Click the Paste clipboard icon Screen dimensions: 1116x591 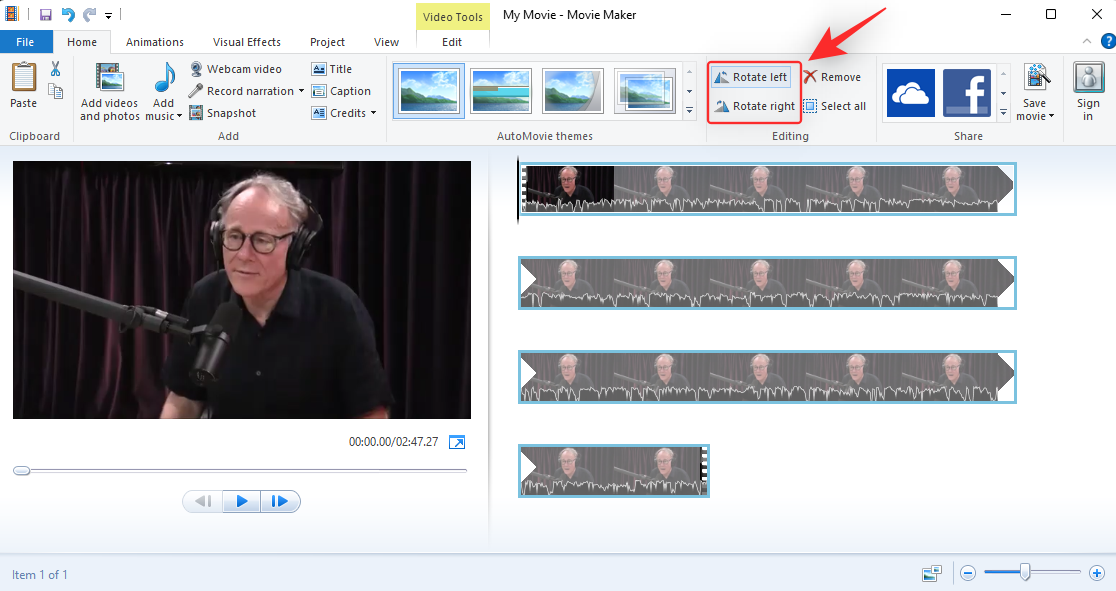pos(23,77)
